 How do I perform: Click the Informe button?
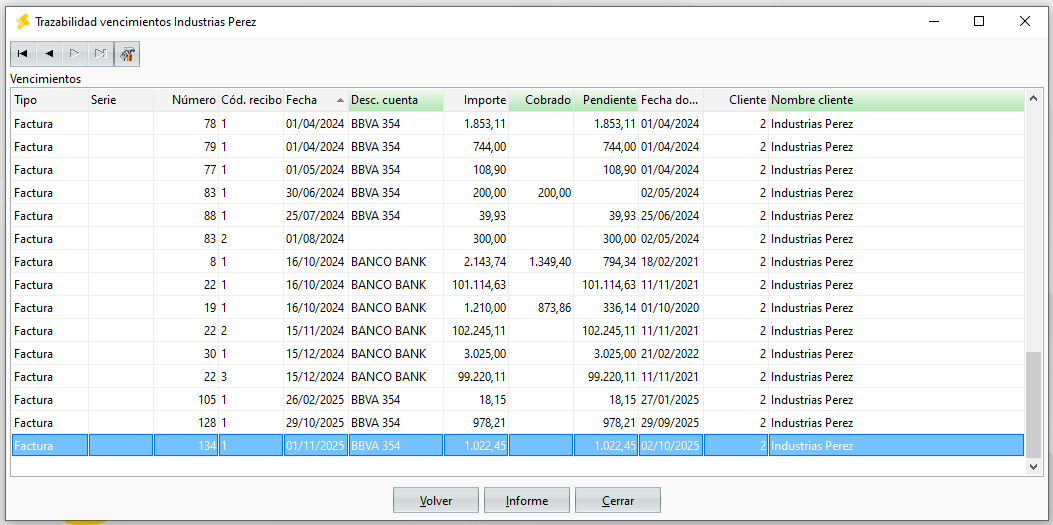point(527,501)
